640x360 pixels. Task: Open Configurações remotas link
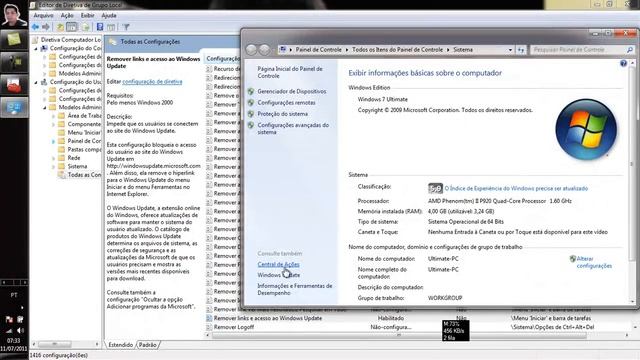click(x=286, y=102)
